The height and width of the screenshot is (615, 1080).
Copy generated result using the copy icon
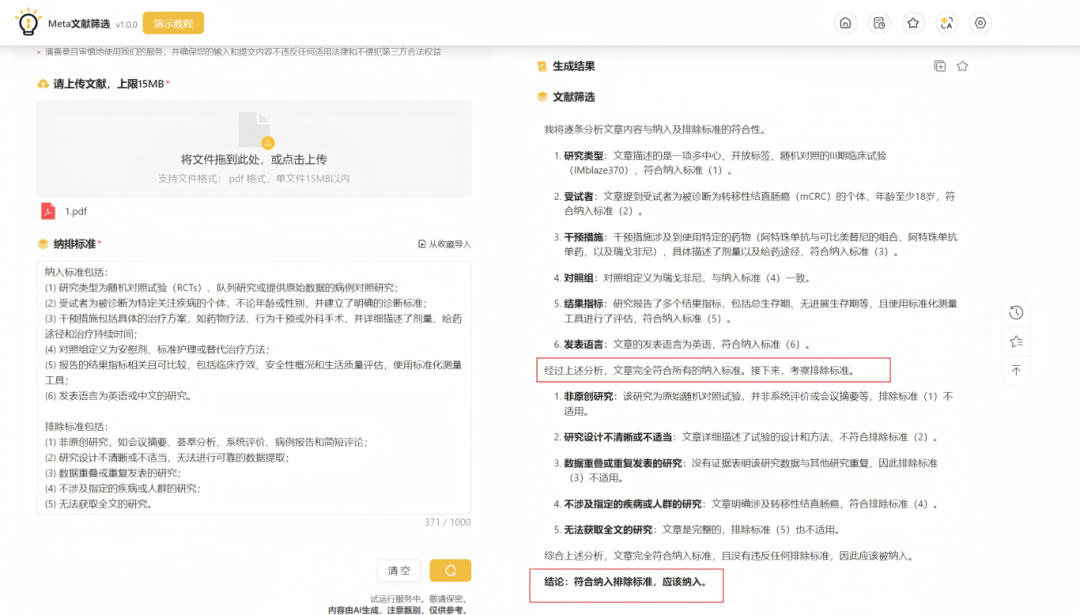(939, 66)
